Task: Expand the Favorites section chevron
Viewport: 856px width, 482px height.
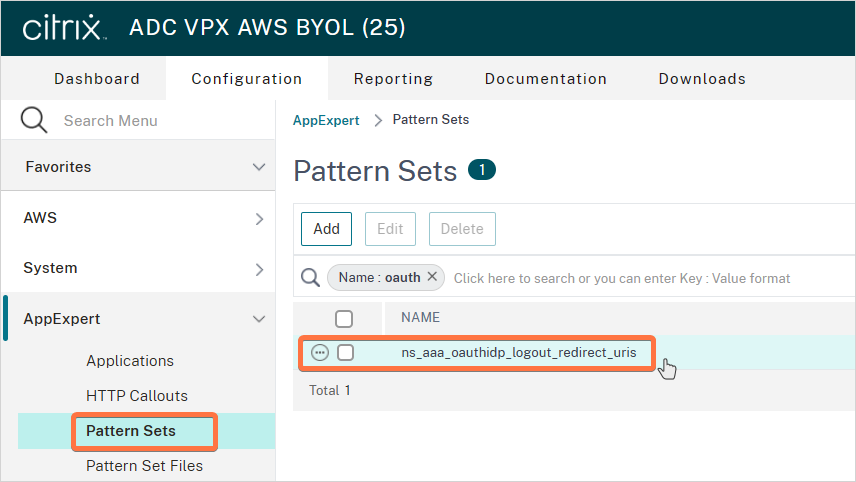Action: coord(259,167)
